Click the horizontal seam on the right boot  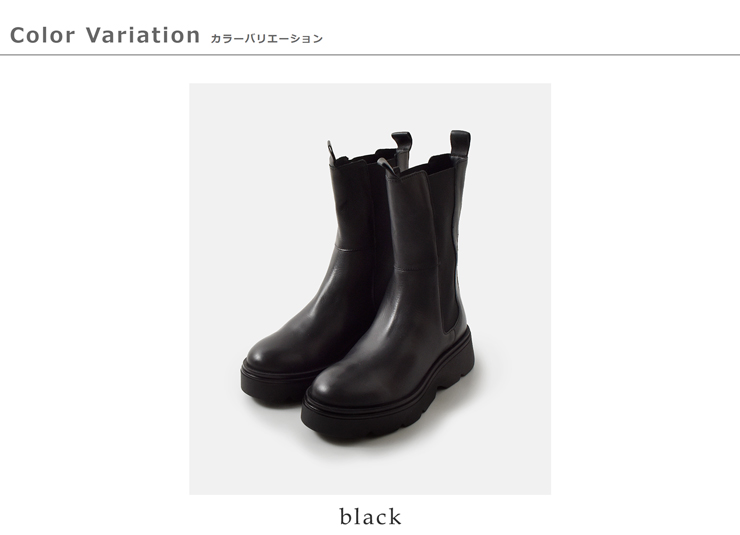coord(415,268)
